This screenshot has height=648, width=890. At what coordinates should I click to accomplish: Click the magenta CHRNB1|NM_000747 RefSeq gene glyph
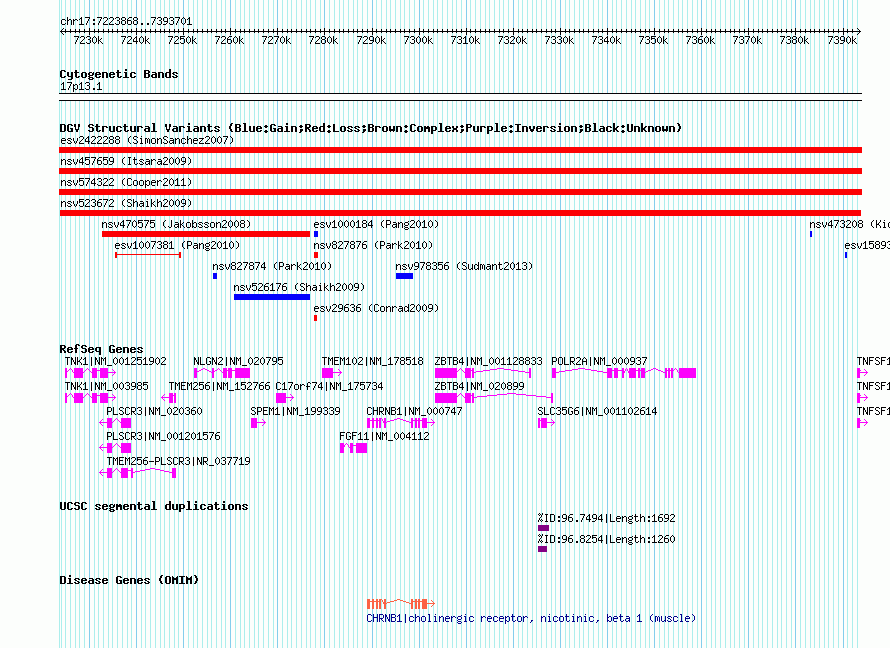point(401,423)
